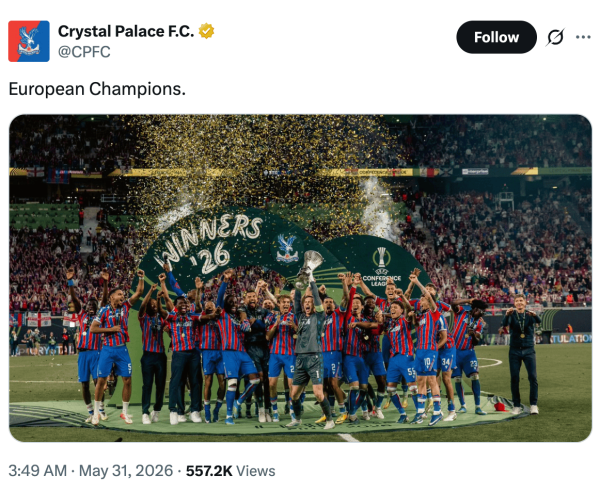Click the May 31, 2026 date
The height and width of the screenshot is (492, 600).
tap(126, 471)
